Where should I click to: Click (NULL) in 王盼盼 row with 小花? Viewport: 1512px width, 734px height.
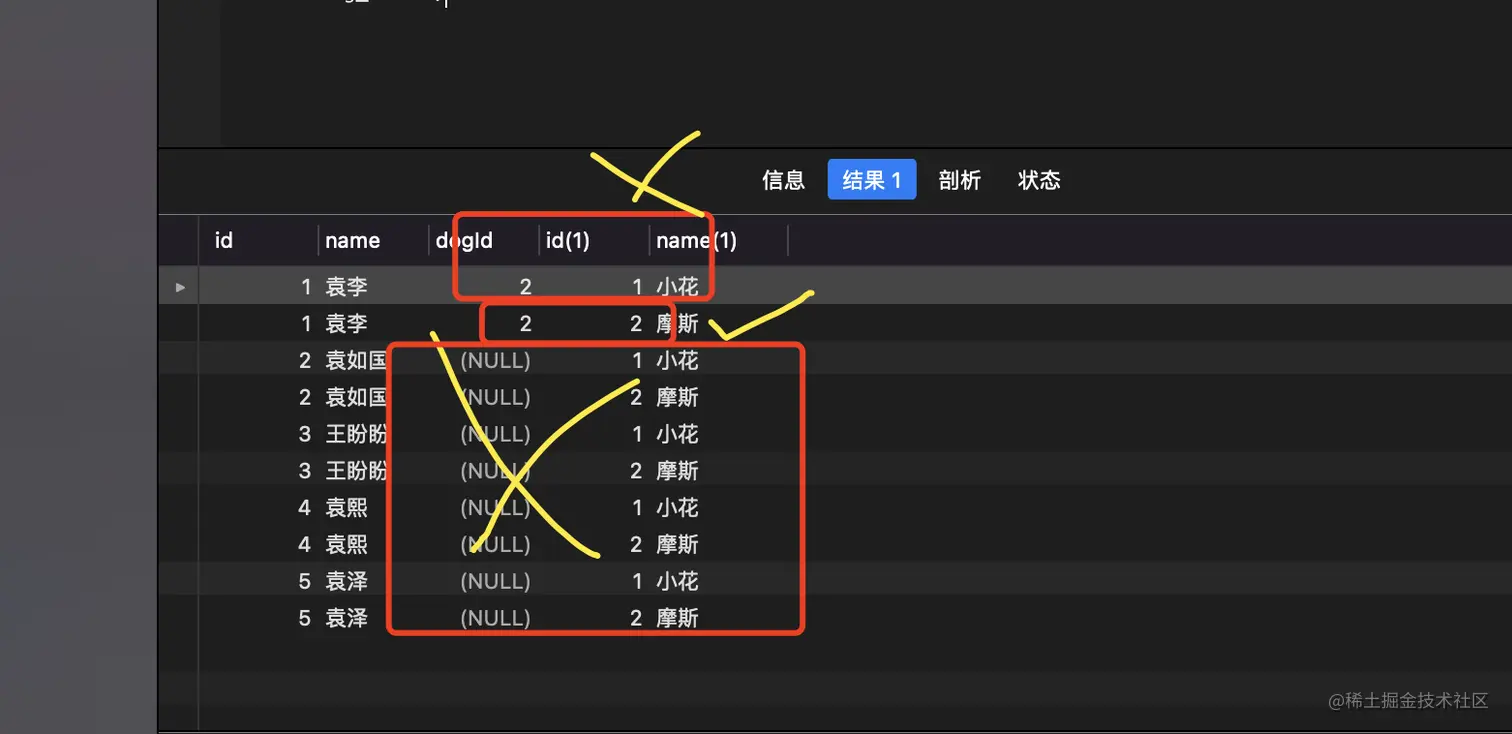tap(495, 434)
